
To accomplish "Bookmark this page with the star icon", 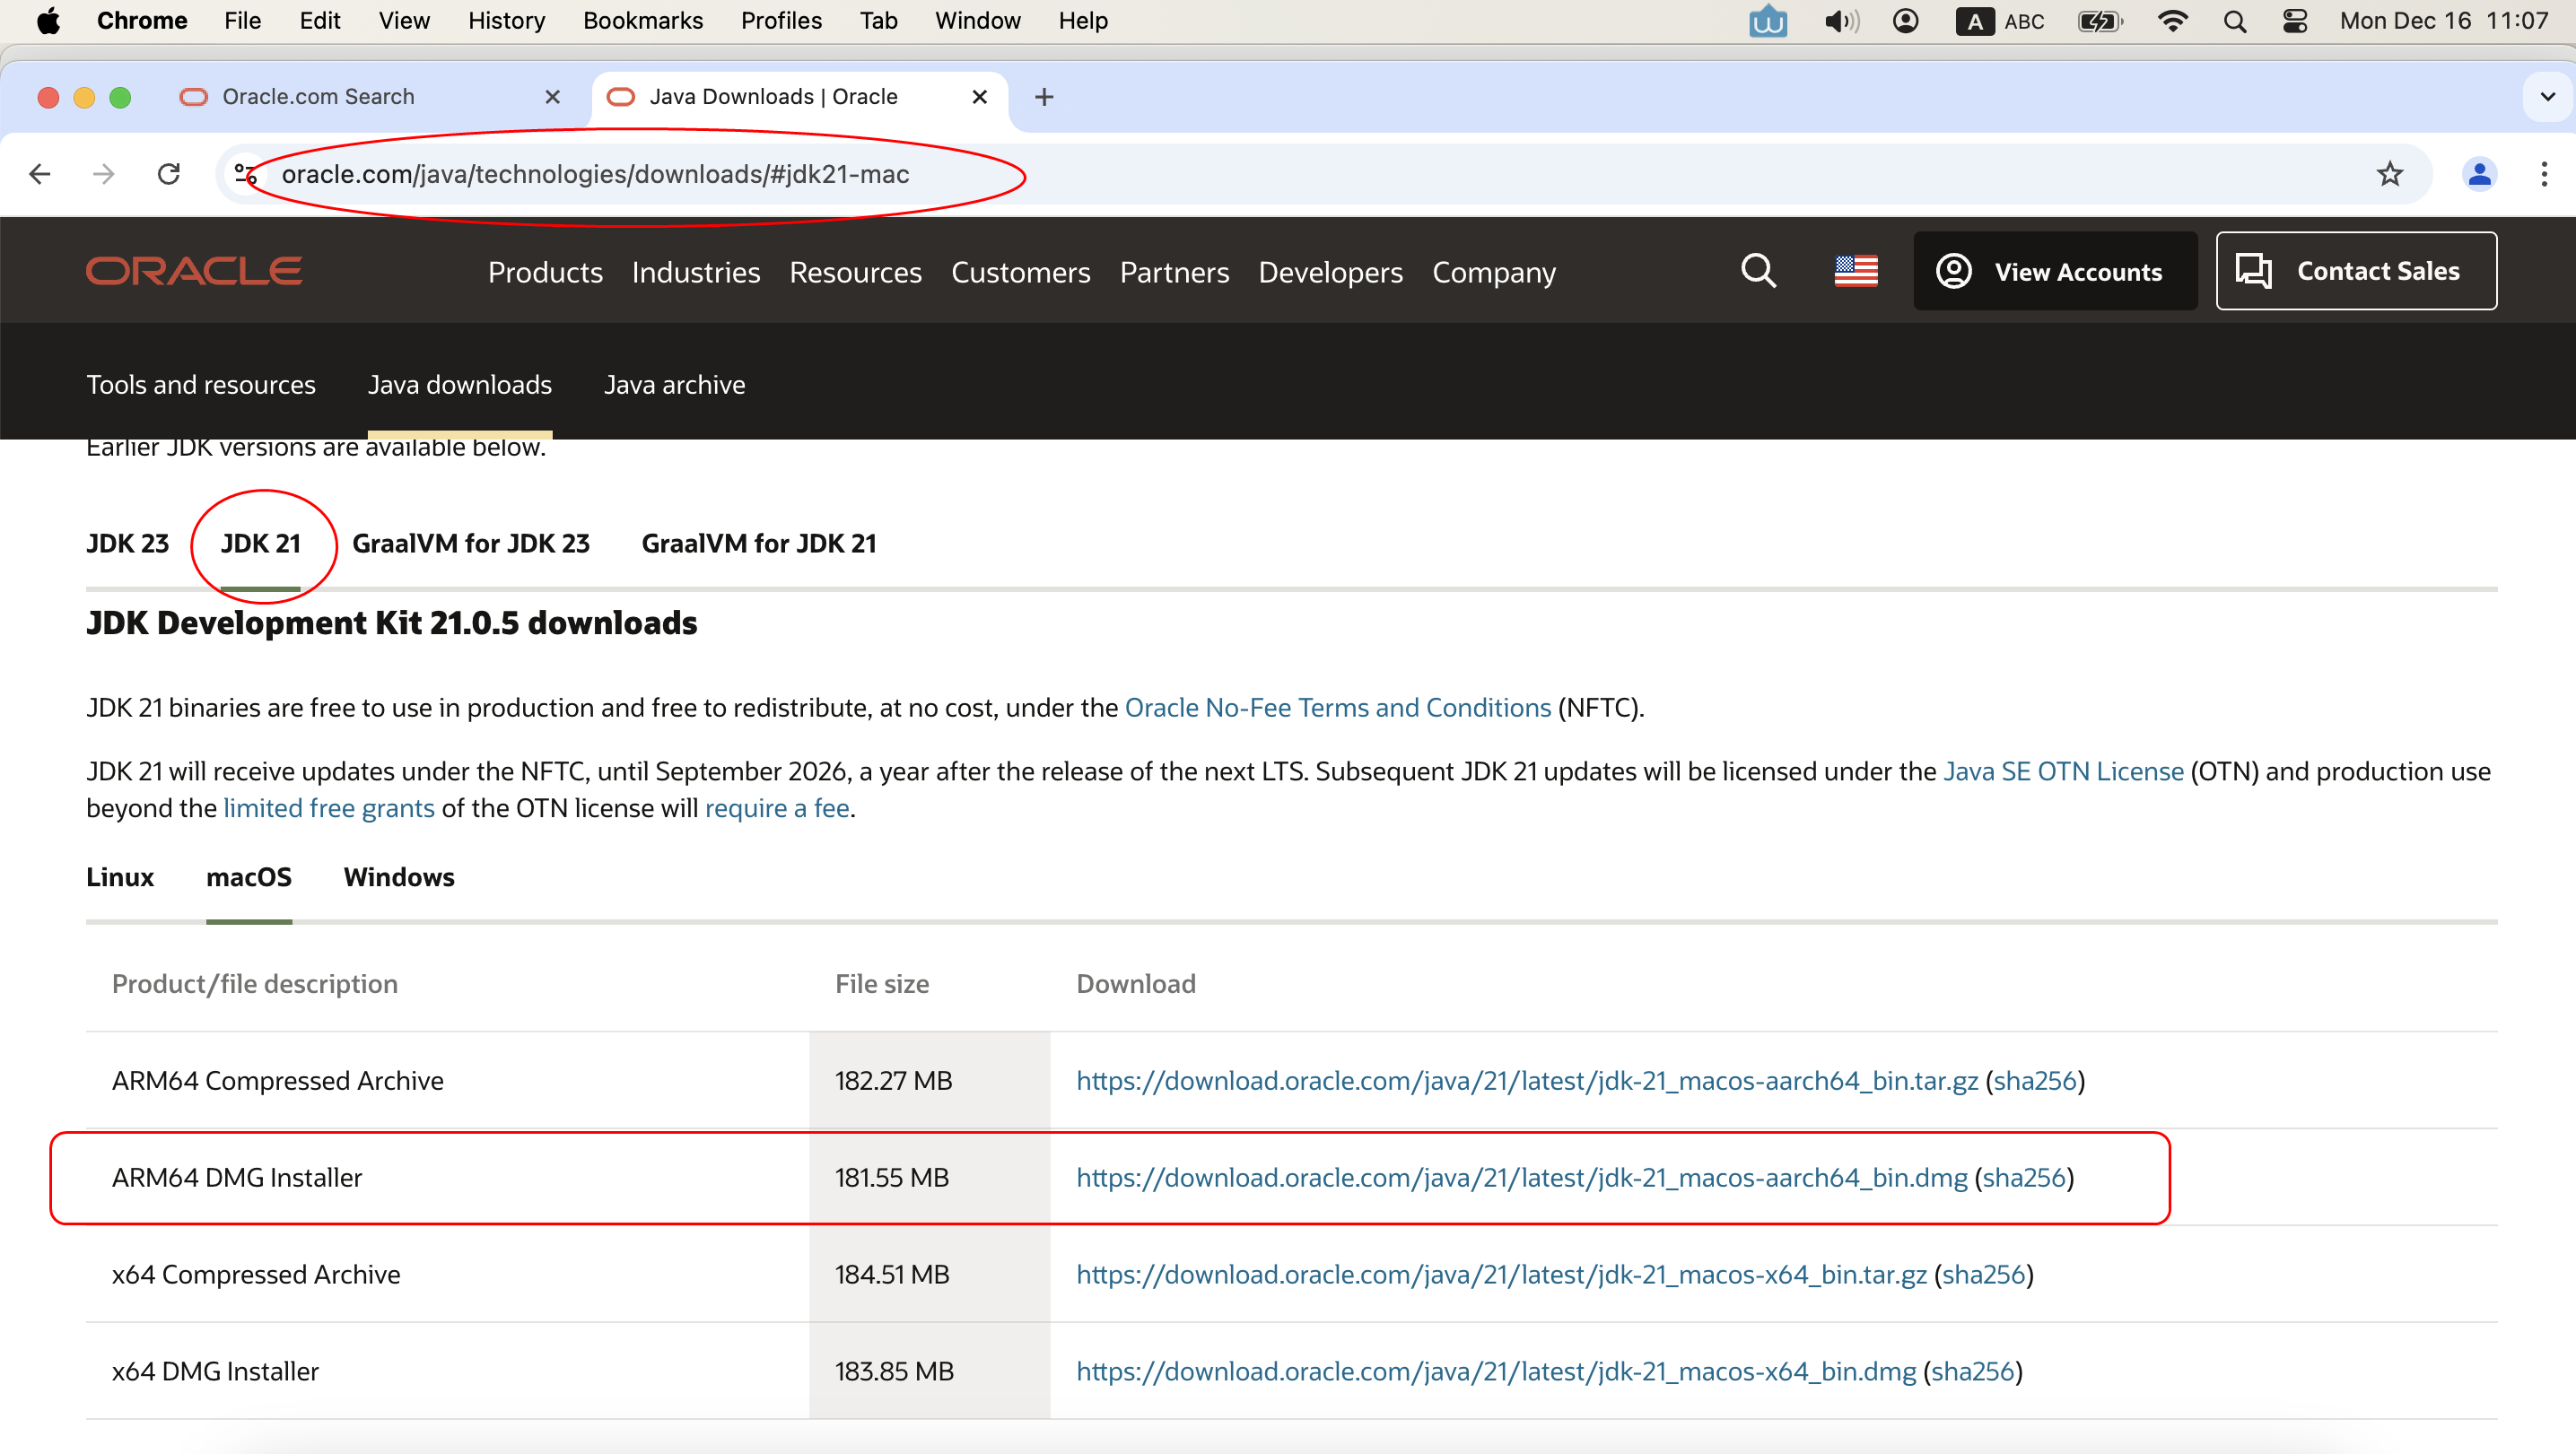I will [x=2389, y=174].
